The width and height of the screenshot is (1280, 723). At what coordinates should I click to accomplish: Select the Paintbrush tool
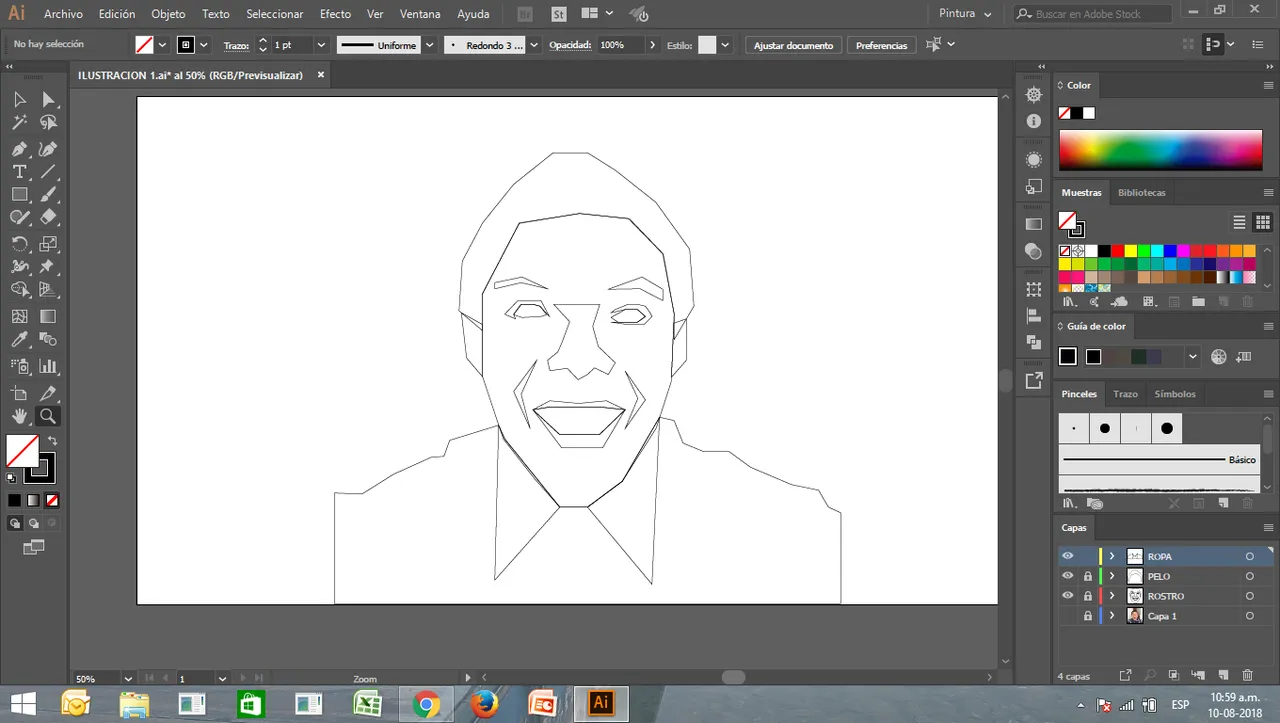48,195
